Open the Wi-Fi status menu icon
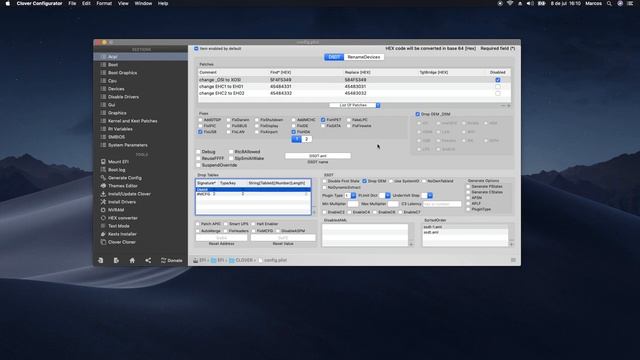The width and height of the screenshot is (640, 360). 510,3
